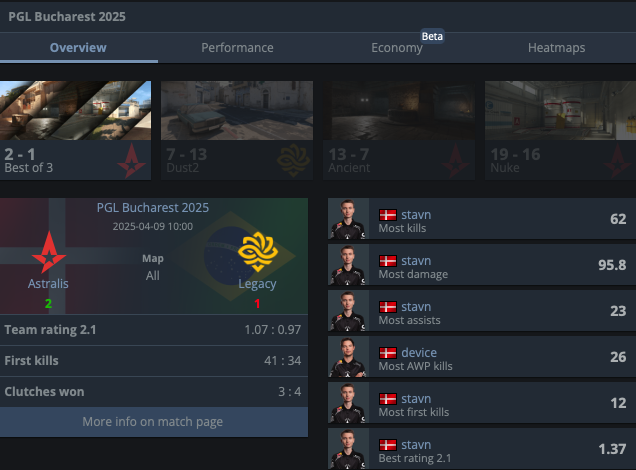Open the Legacy team link
The width and height of the screenshot is (636, 470).
coord(257,284)
